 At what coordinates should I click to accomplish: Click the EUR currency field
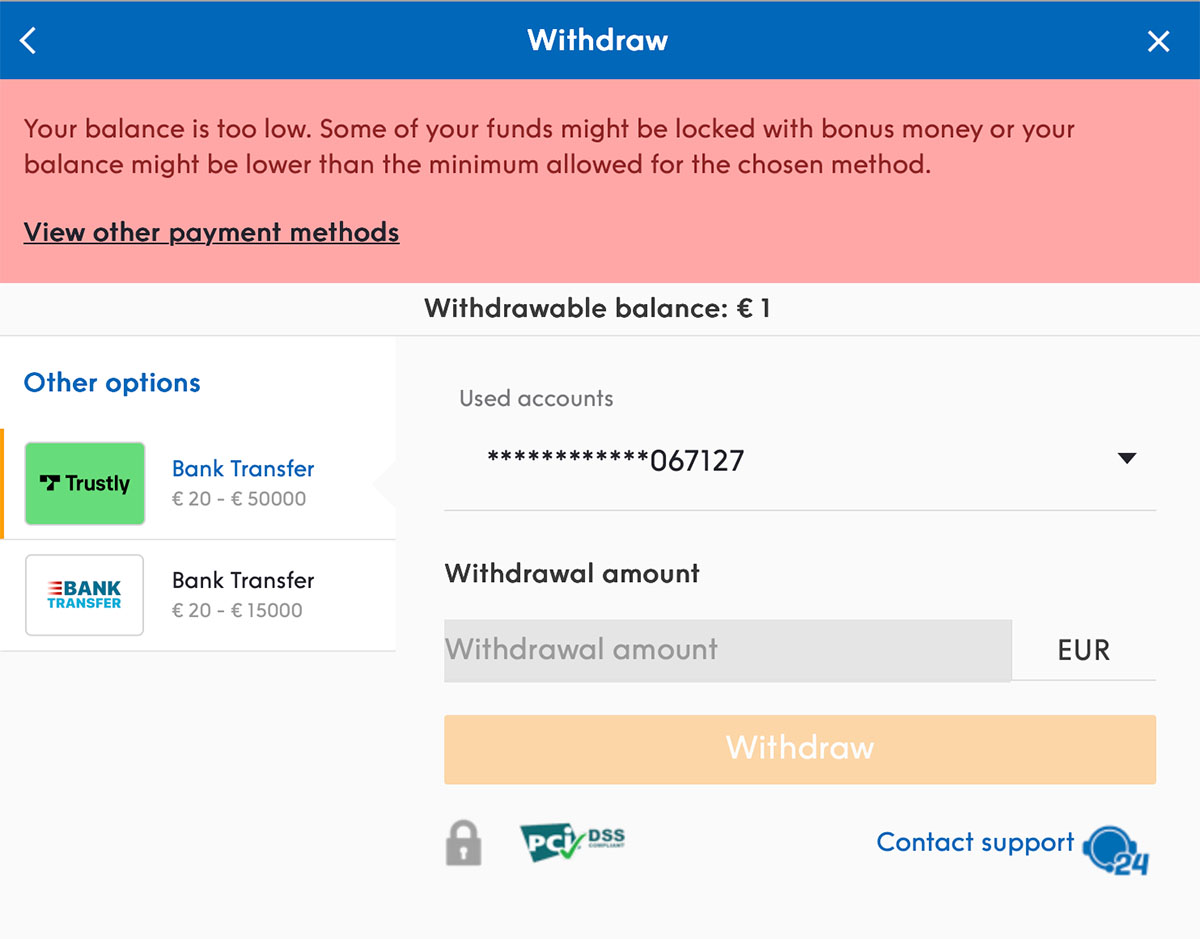(1083, 650)
